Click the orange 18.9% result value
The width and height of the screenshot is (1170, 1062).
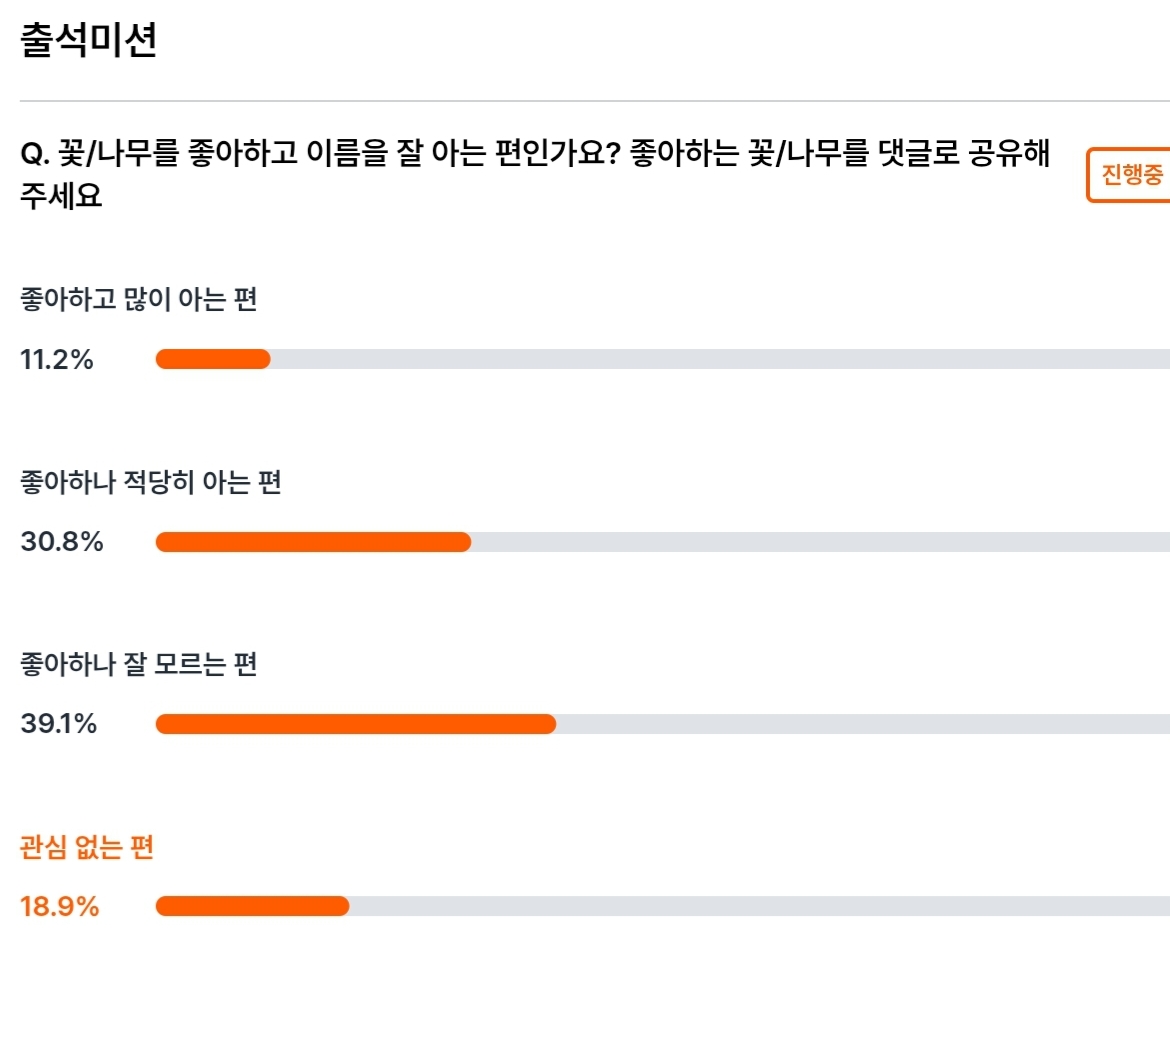(60, 907)
